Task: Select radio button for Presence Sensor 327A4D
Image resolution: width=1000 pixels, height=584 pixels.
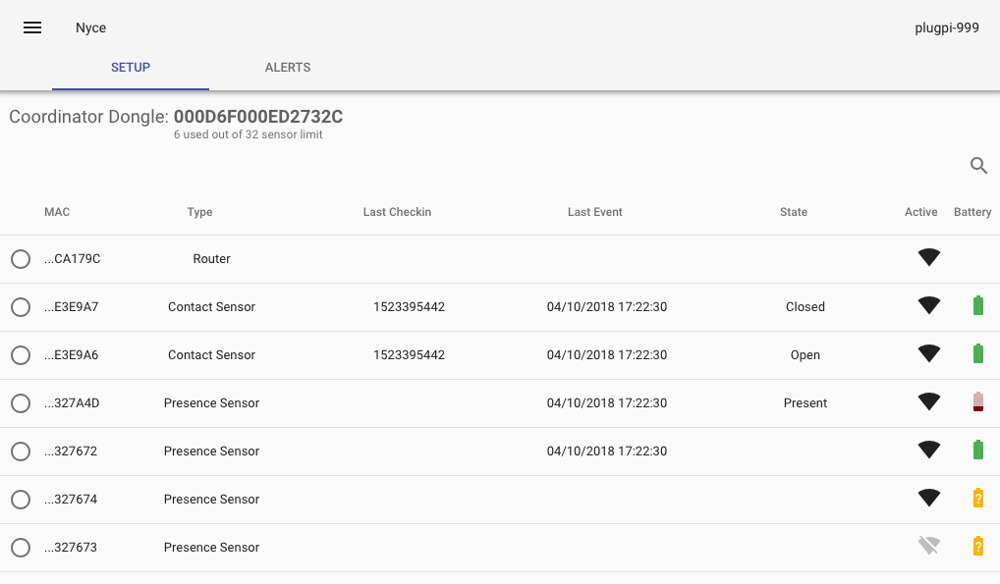Action: click(x=20, y=403)
